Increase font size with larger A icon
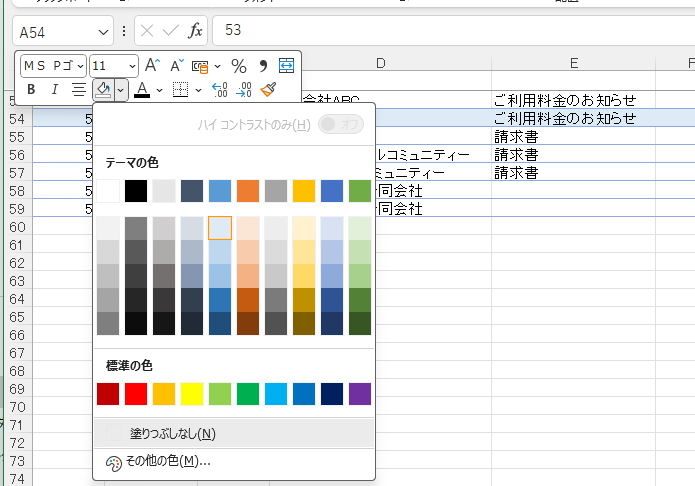 151,66
